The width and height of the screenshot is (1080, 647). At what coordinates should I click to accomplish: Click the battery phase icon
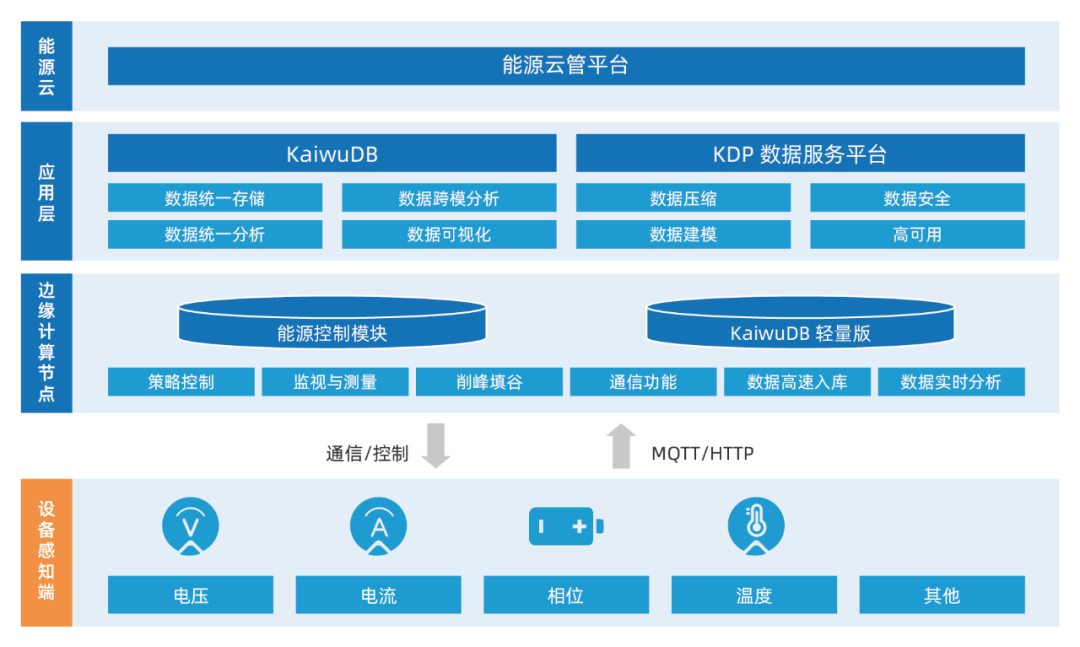pyautogui.click(x=566, y=526)
